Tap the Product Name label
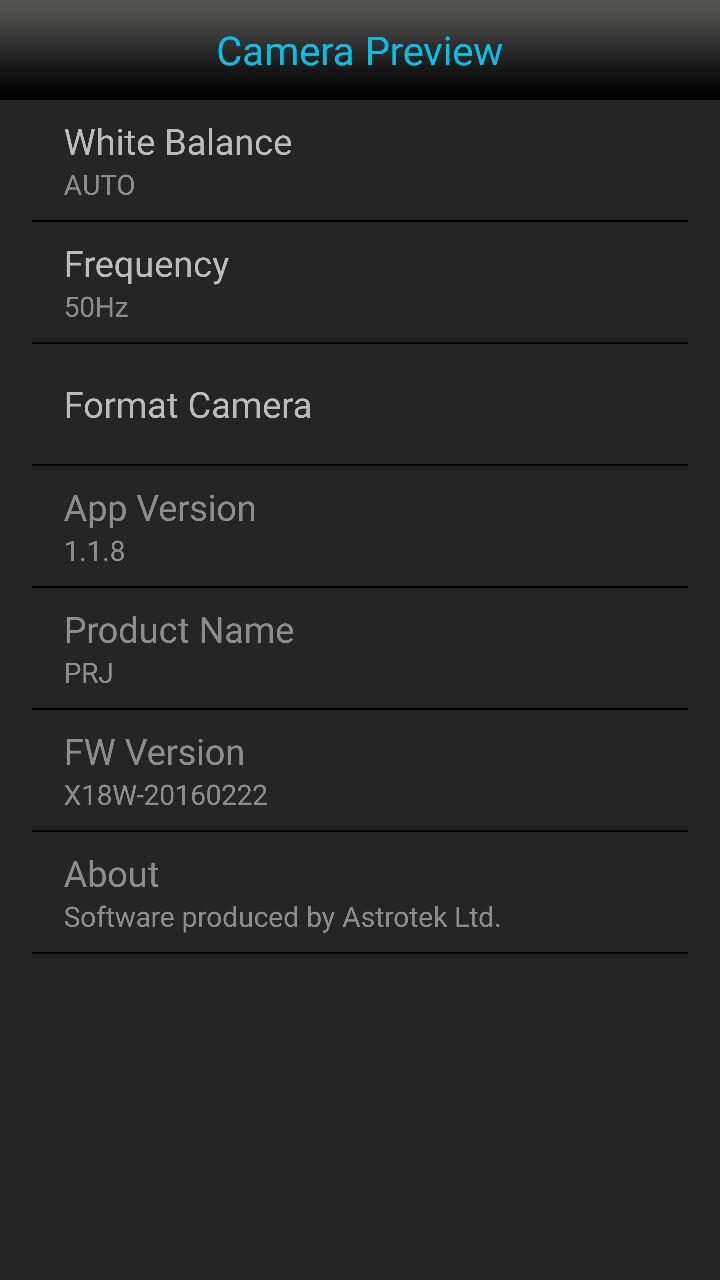This screenshot has width=720, height=1280. 179,631
